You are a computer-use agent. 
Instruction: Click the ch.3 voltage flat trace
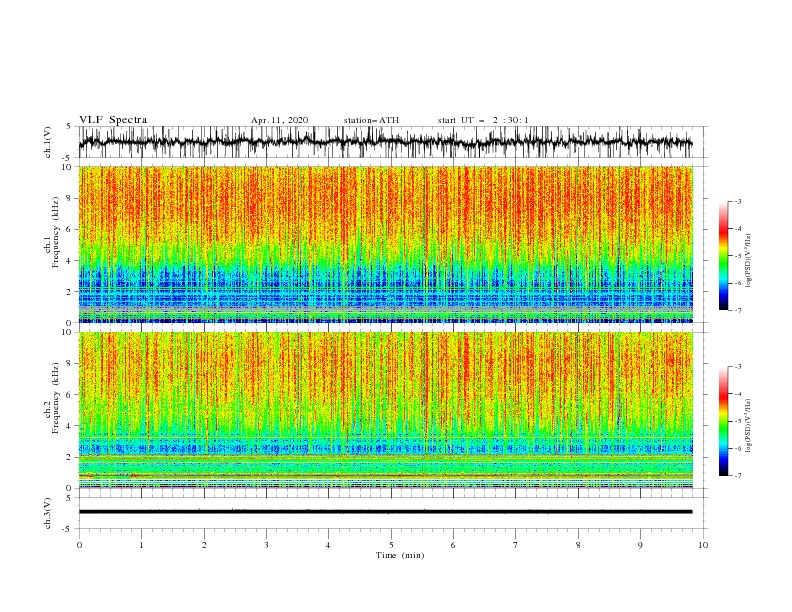click(385, 512)
